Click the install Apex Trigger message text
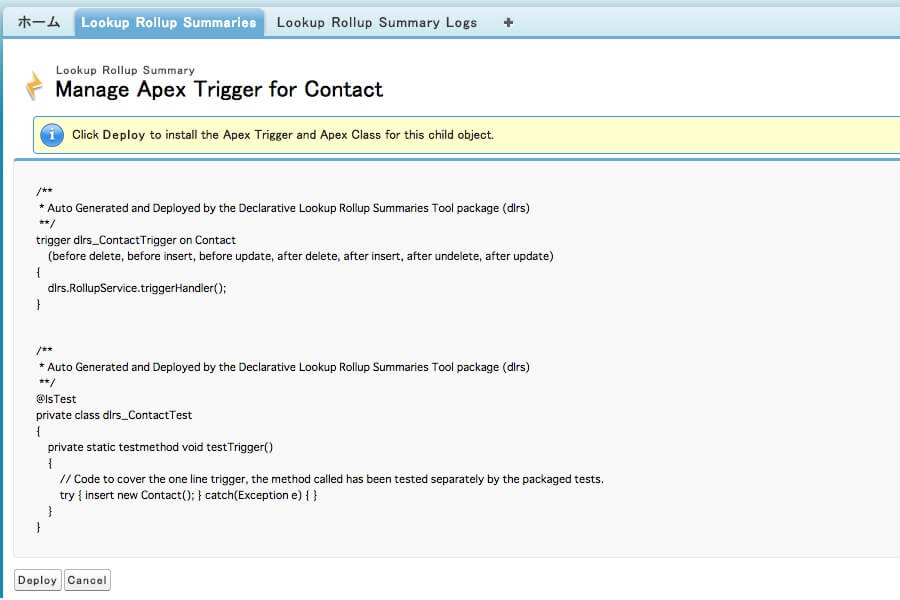The width and height of the screenshot is (900, 600). click(x=283, y=135)
